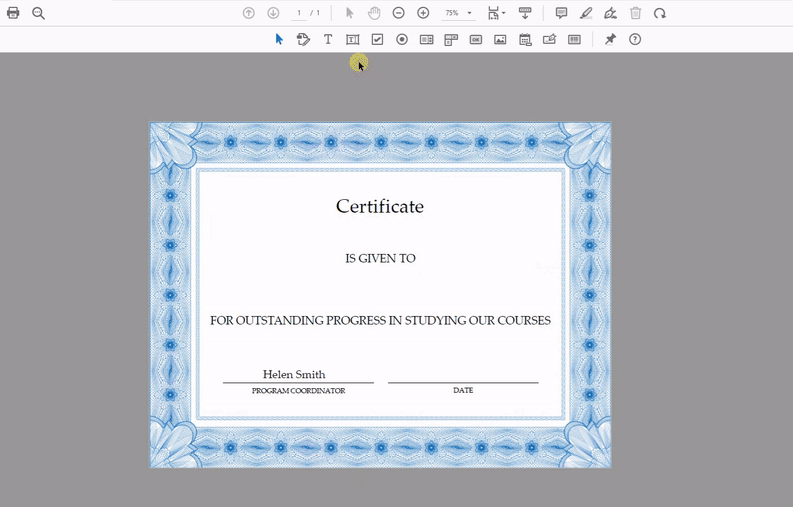Open the Help question mark icon
The width and height of the screenshot is (793, 507).
click(x=635, y=39)
